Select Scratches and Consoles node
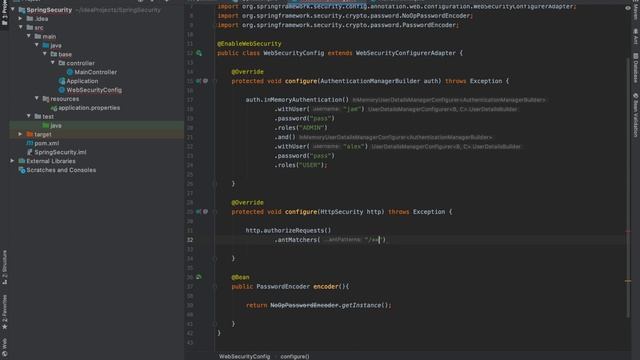This screenshot has width=640, height=360. [61, 170]
